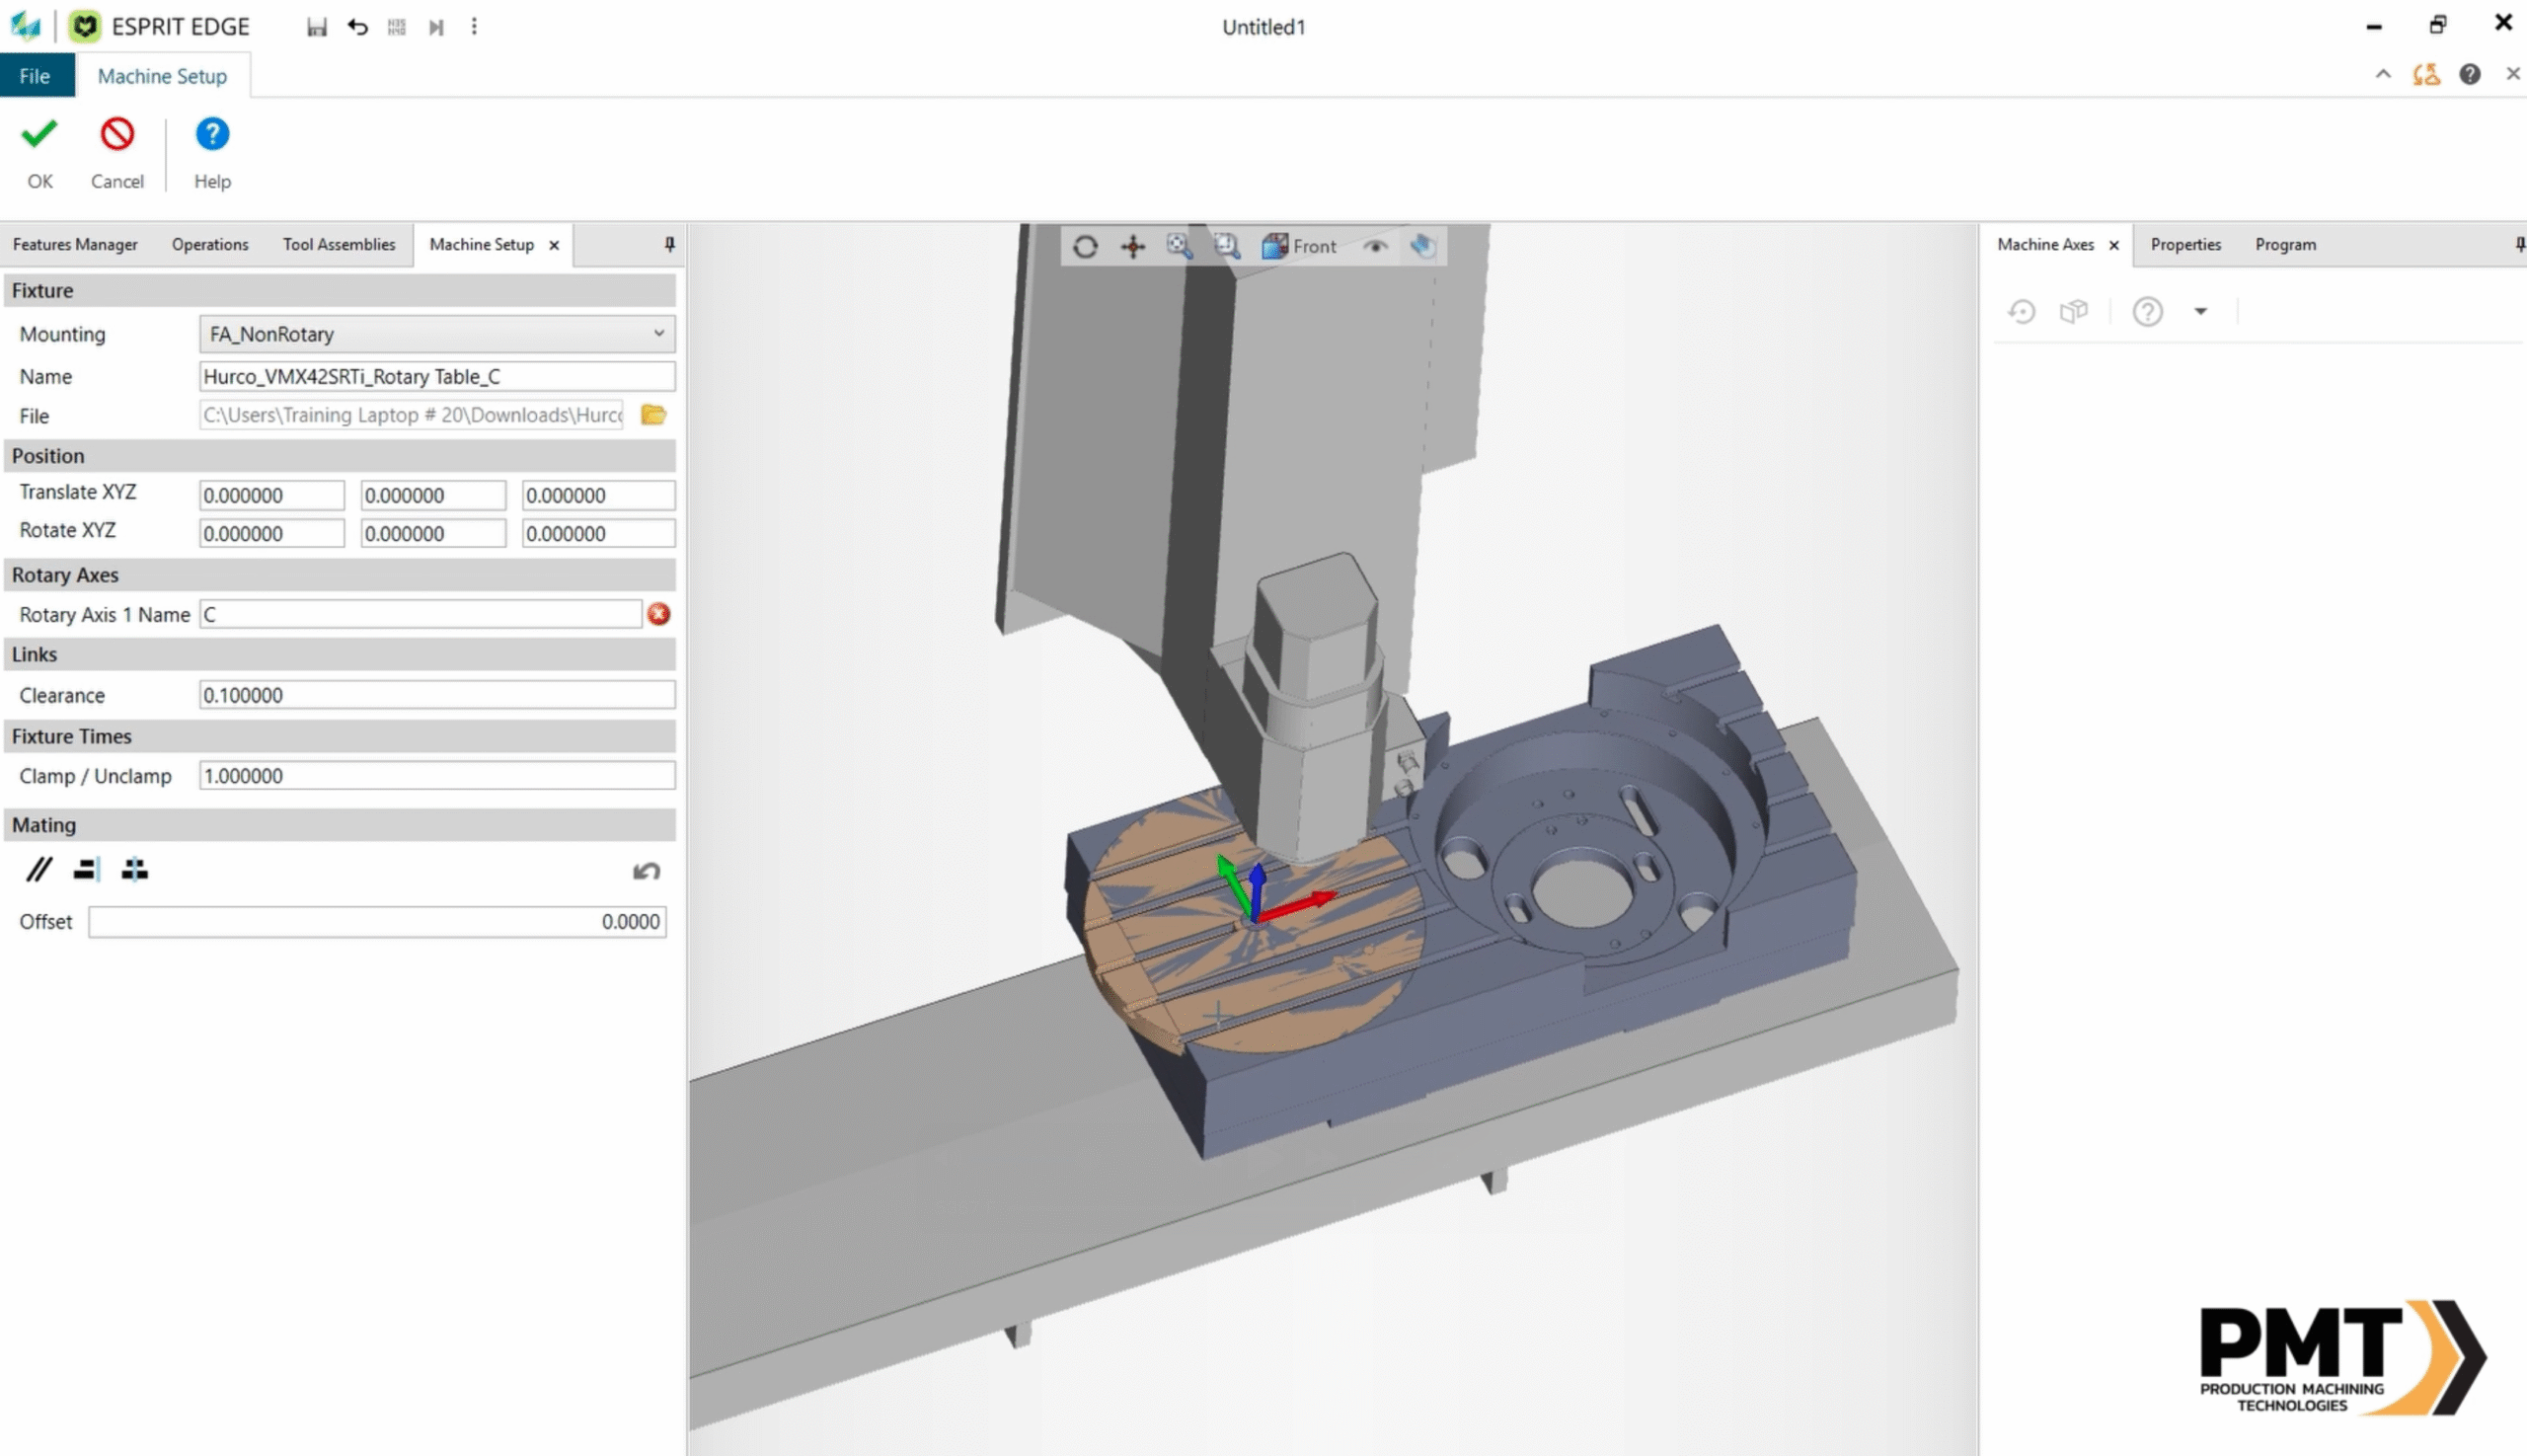The height and width of the screenshot is (1456, 2527).
Task: Close the Machine Axes panel tab
Action: (x=2114, y=245)
